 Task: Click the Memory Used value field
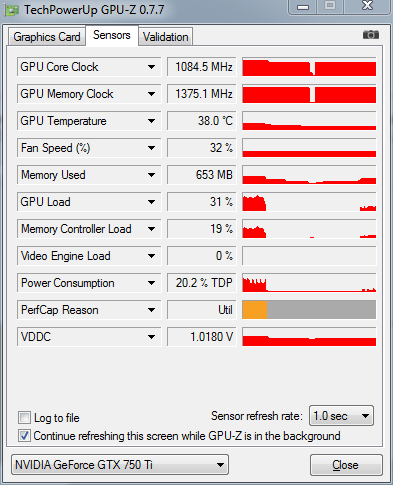click(202, 175)
